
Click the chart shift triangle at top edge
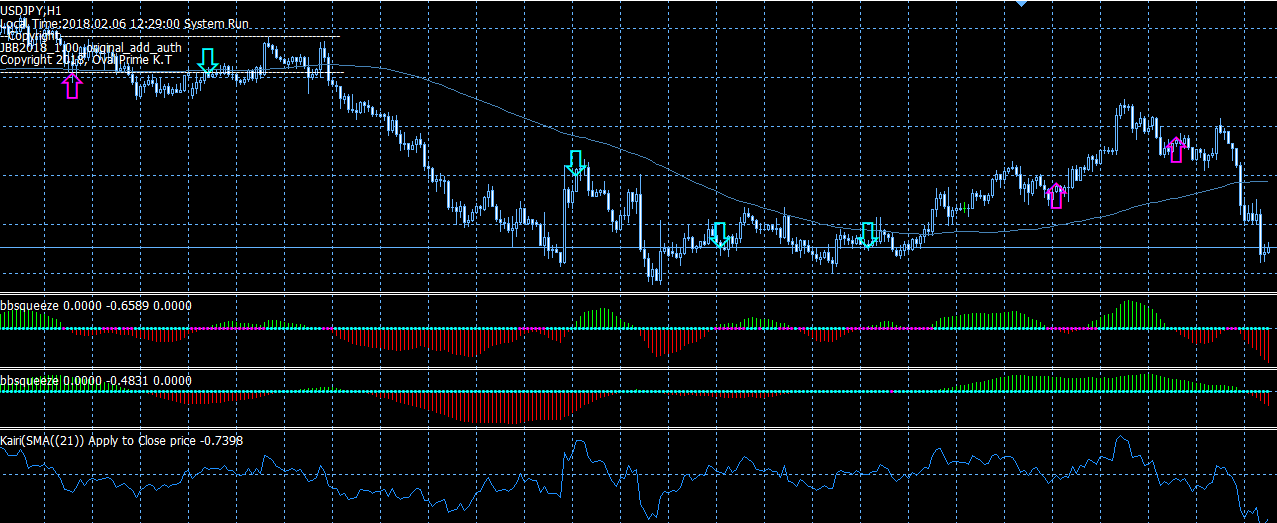(x=1020, y=4)
